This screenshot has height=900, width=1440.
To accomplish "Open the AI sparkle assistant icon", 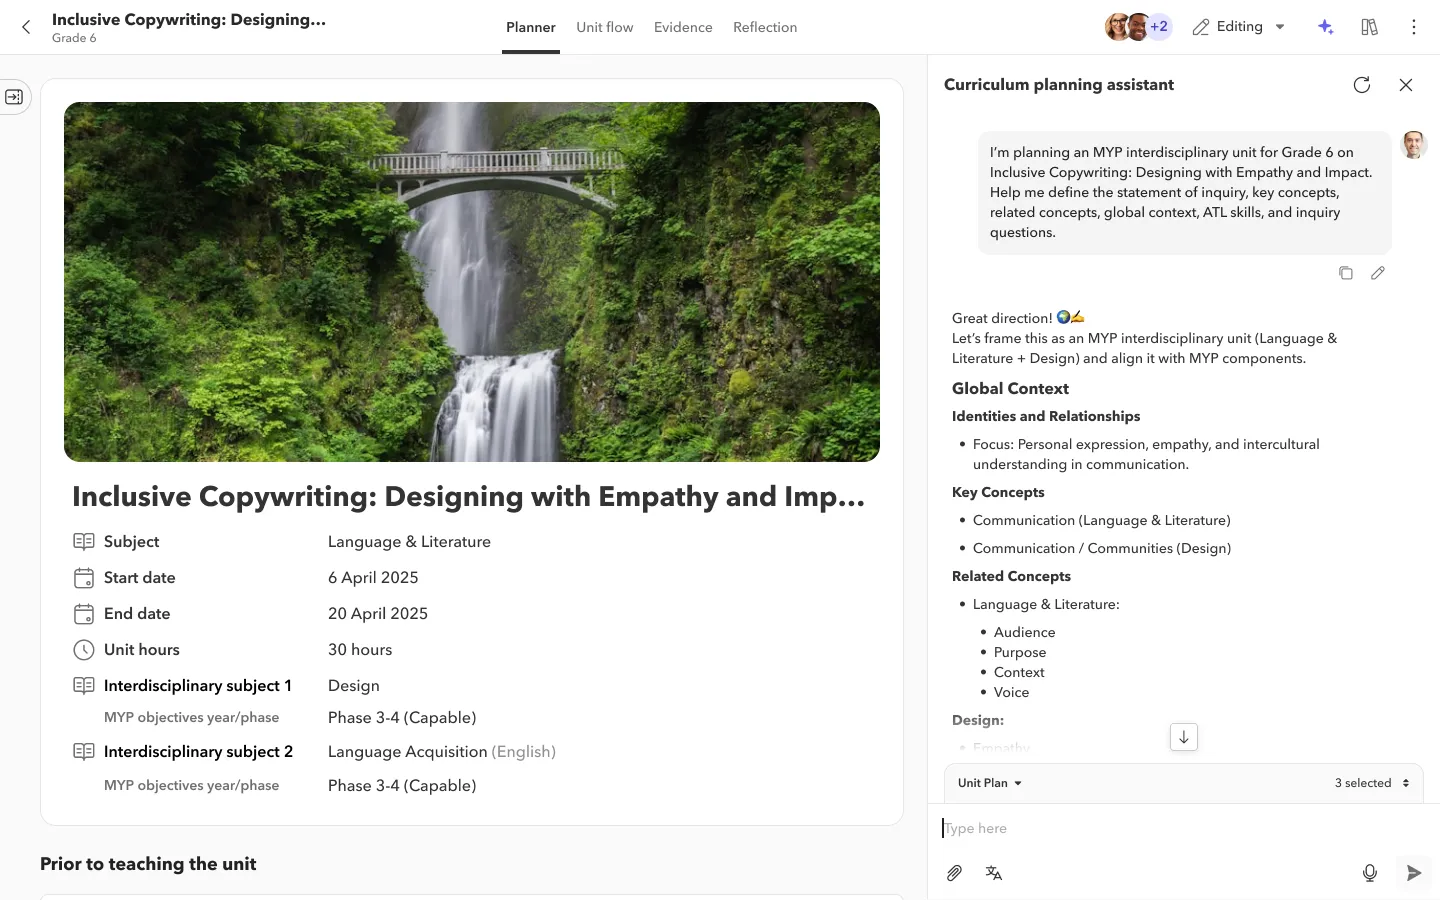I will click(1326, 27).
